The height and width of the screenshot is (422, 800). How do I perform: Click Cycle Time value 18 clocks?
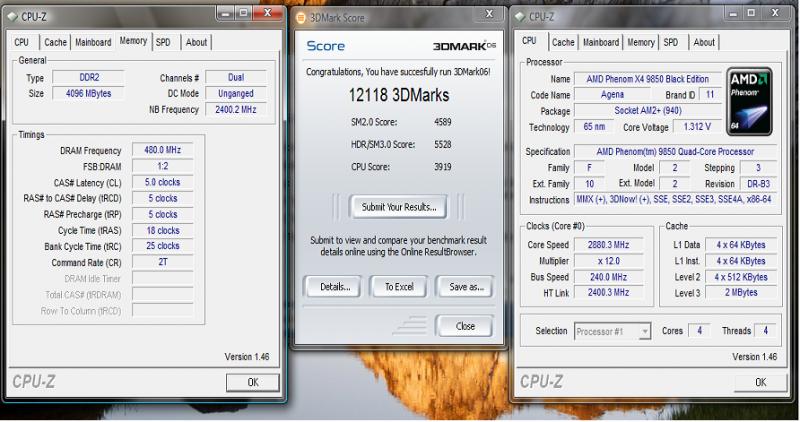(163, 231)
